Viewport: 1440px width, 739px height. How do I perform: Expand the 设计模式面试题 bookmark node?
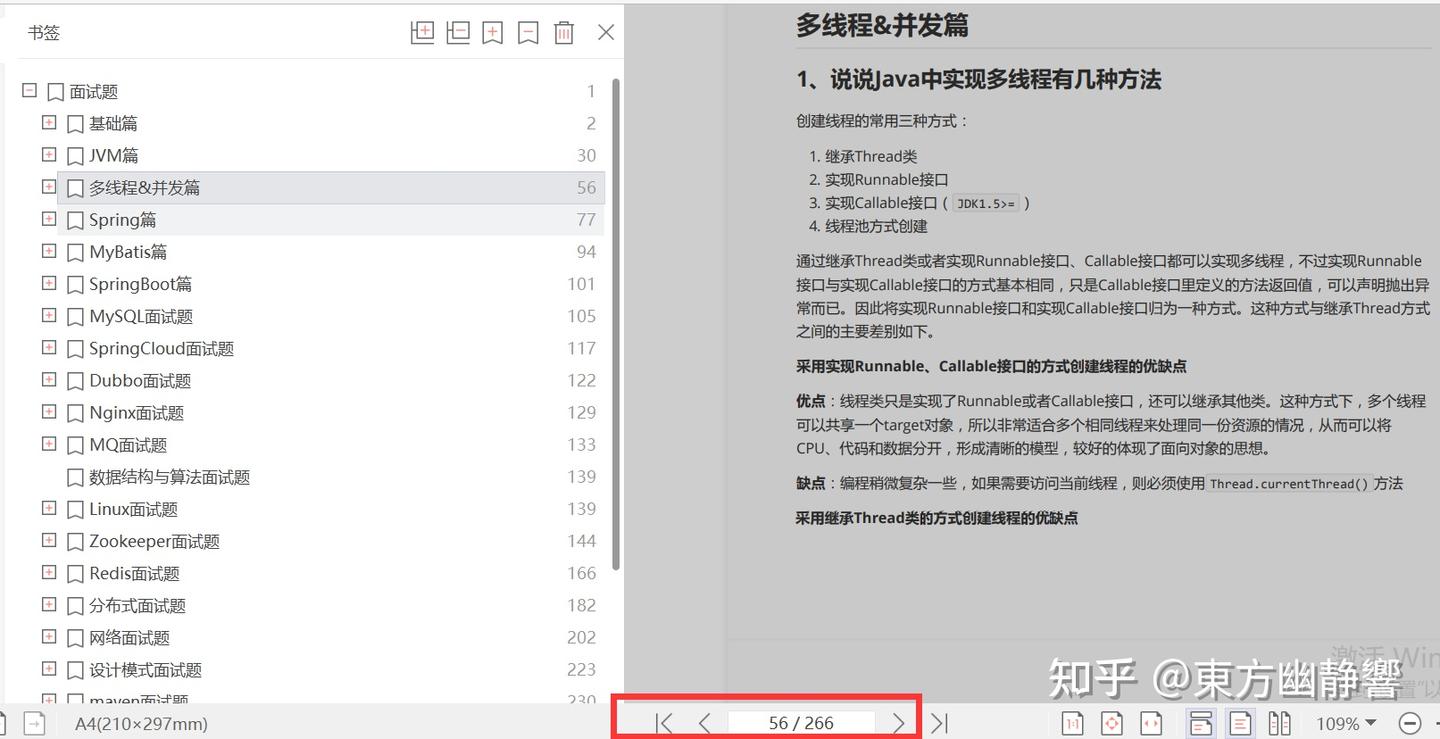tap(49, 668)
